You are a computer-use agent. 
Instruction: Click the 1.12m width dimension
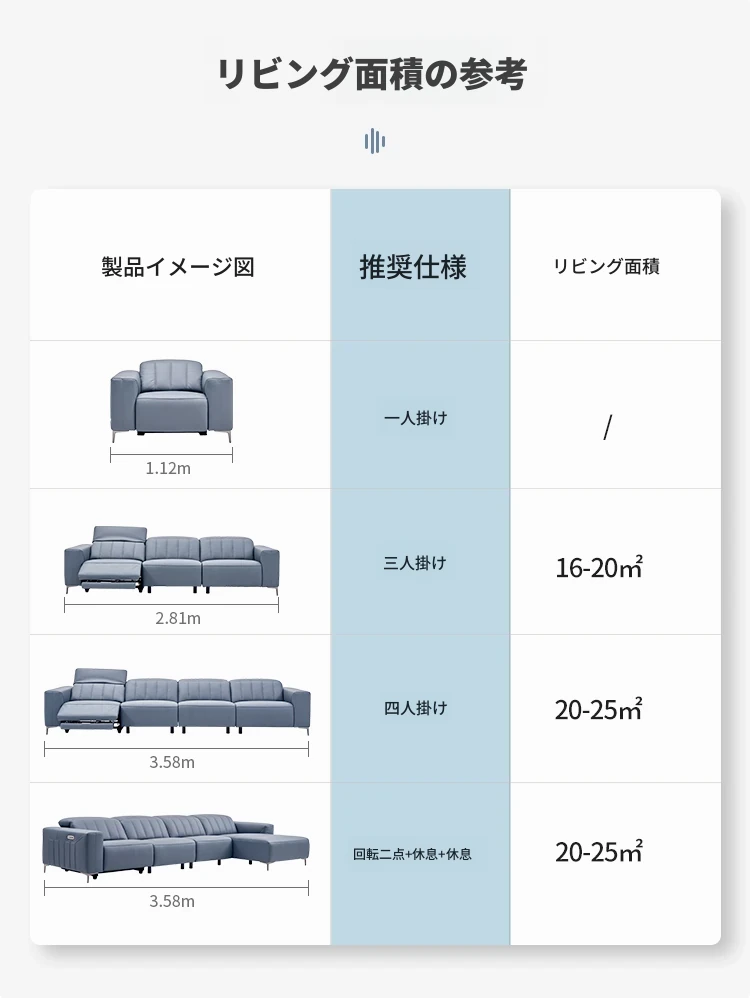click(x=168, y=468)
